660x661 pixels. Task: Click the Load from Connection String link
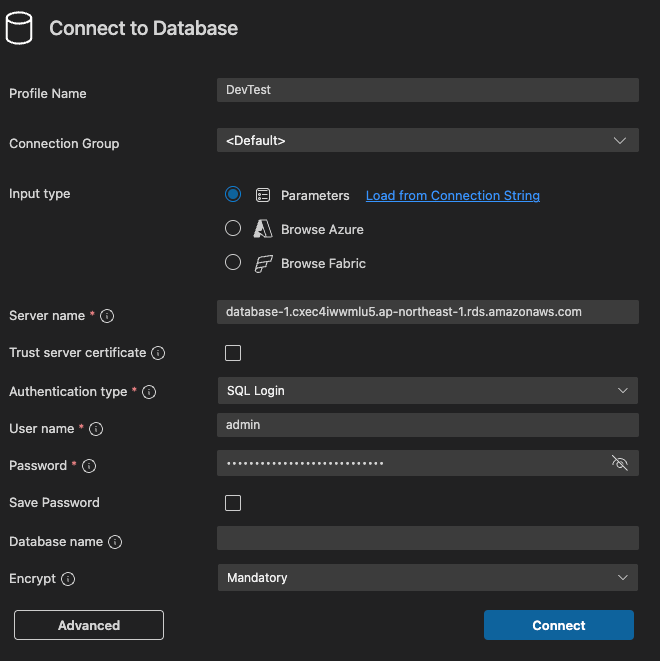(452, 196)
